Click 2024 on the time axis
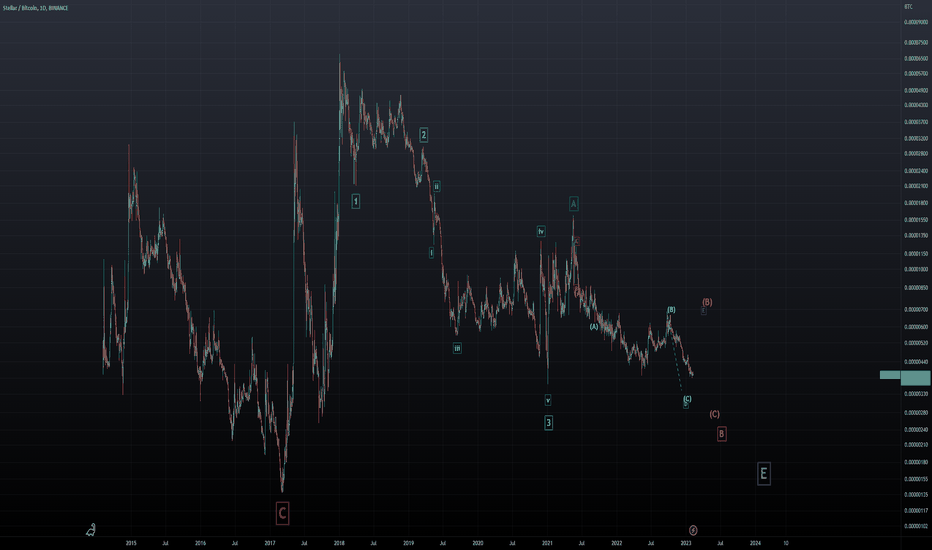The height and width of the screenshot is (550, 932). [x=755, y=543]
